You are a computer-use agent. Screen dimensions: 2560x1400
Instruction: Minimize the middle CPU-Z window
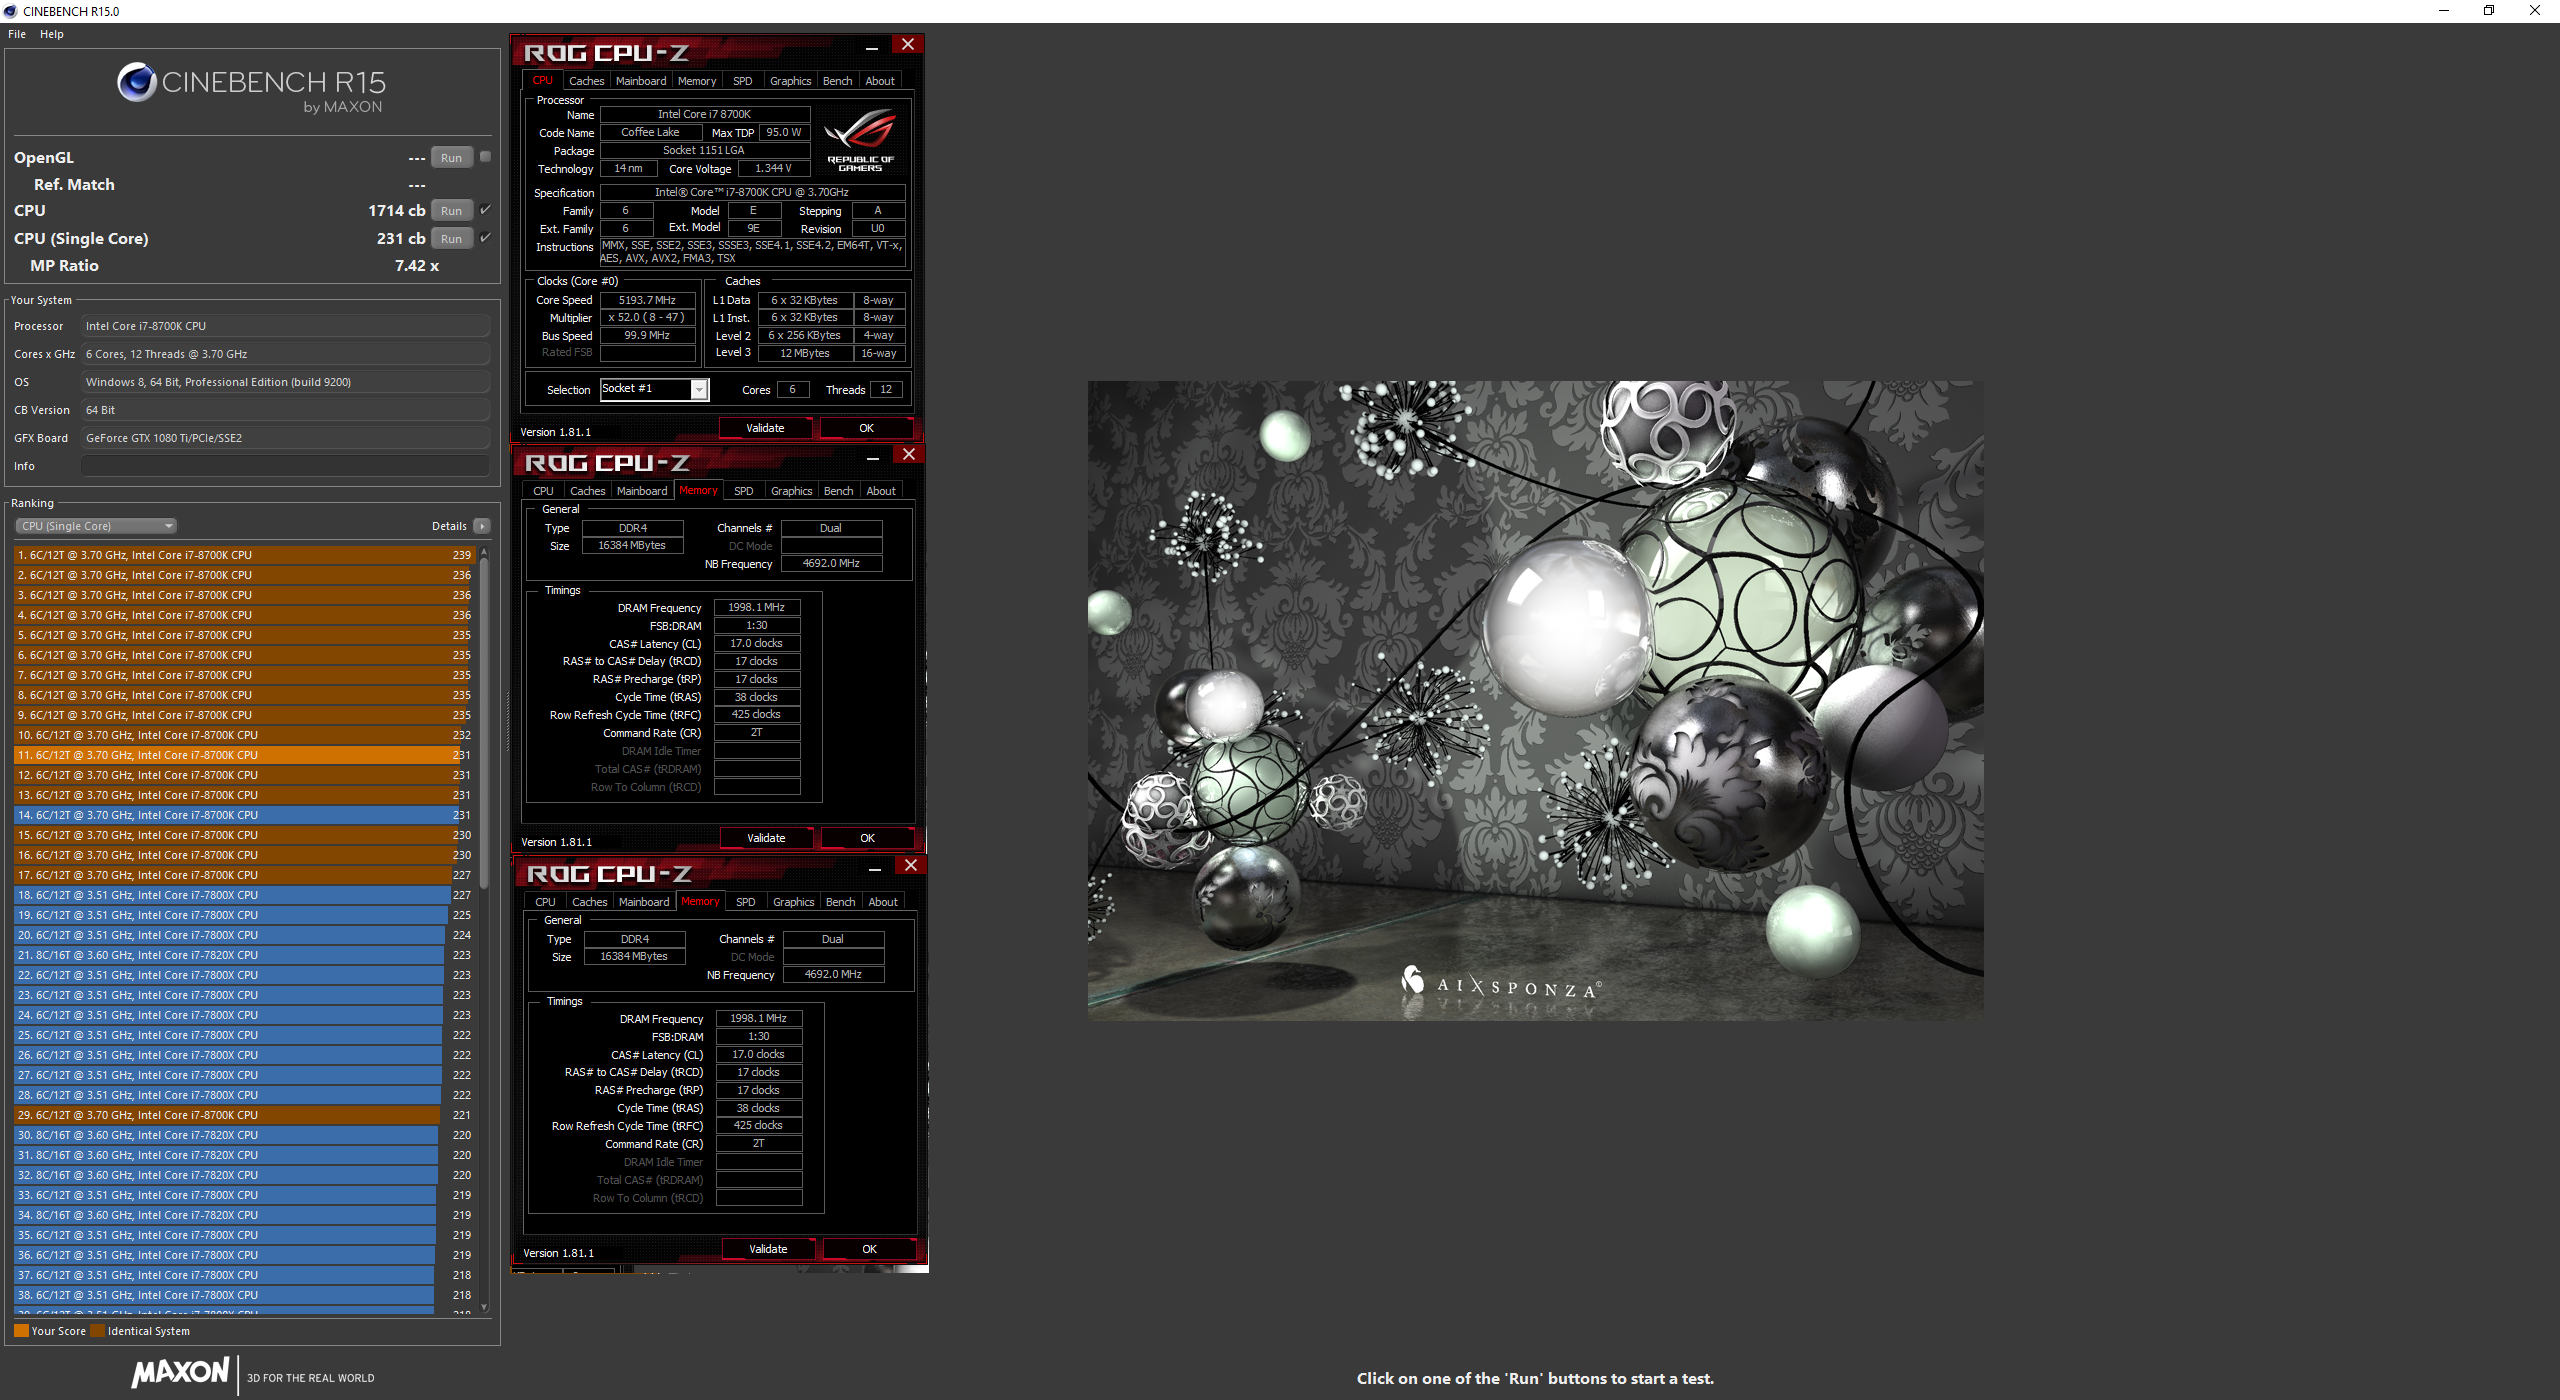click(873, 457)
